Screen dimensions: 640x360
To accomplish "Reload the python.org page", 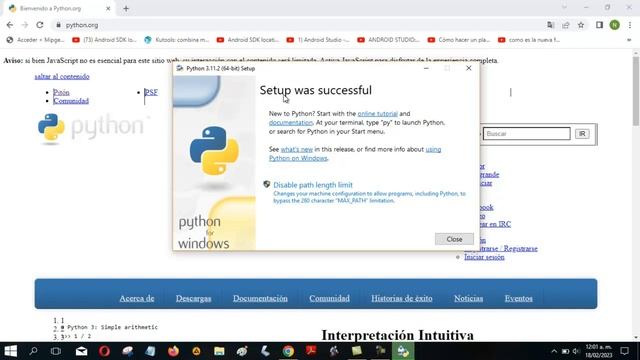I will coord(40,25).
